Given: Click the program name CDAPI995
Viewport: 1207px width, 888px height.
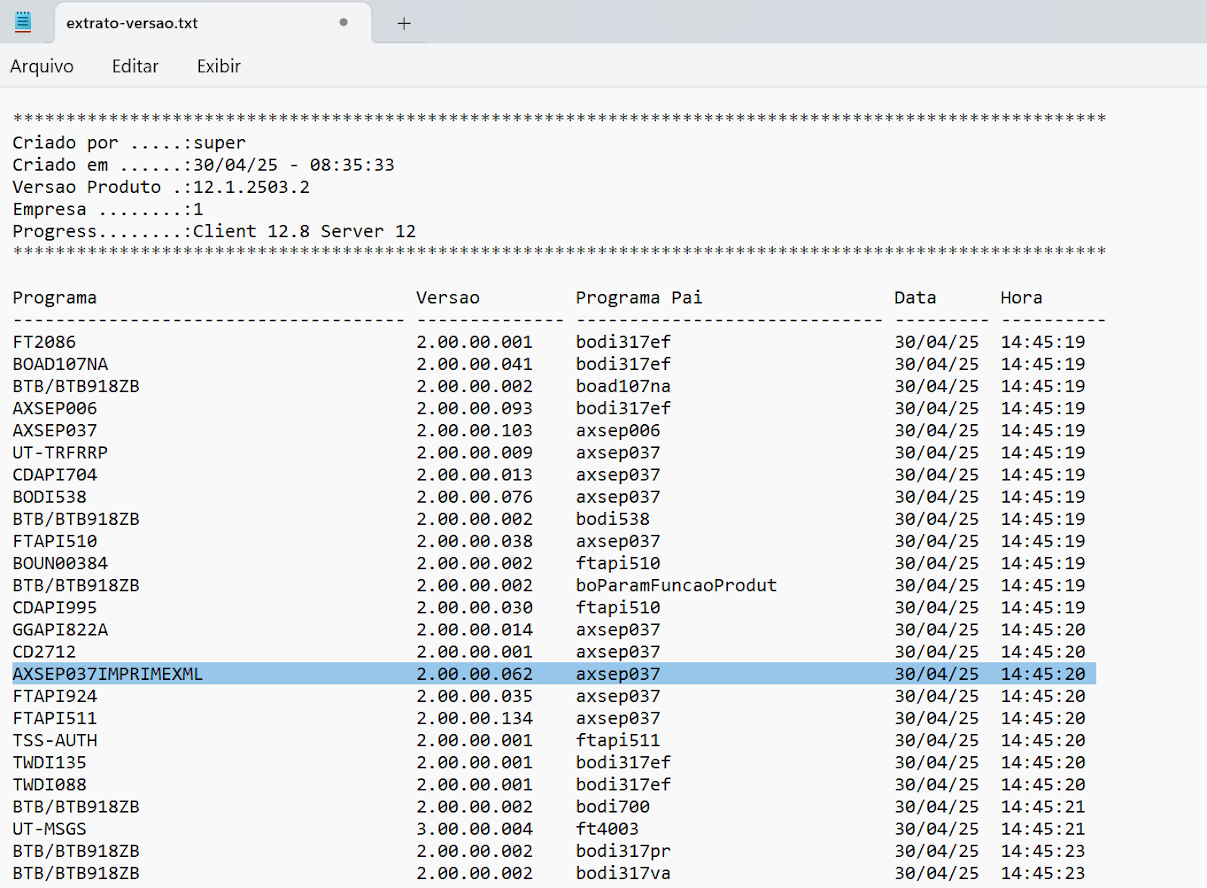Looking at the screenshot, I should 55,607.
